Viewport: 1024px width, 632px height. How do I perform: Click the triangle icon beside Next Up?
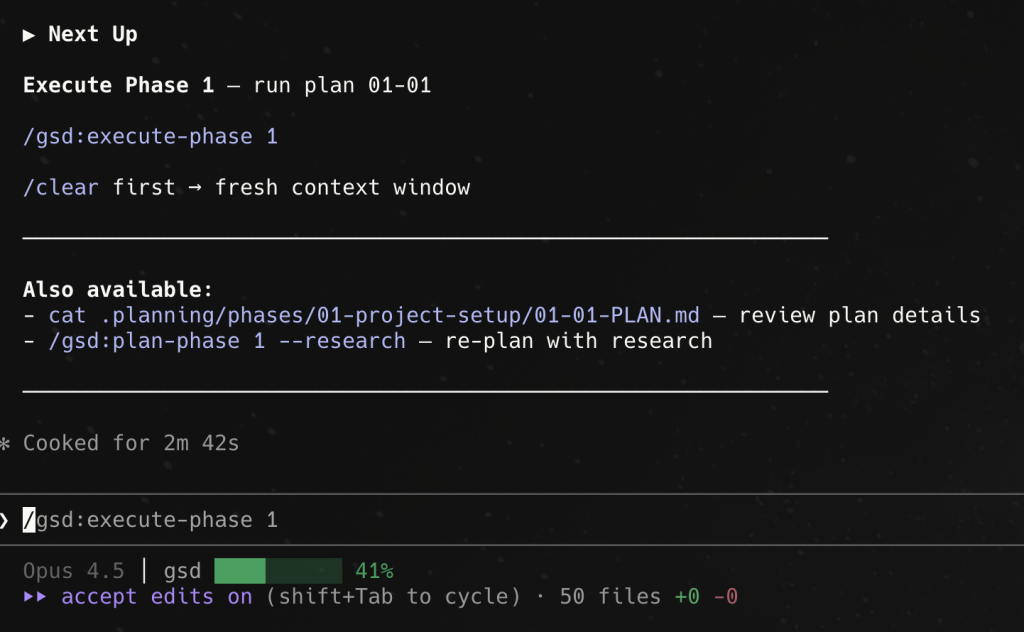click(29, 35)
